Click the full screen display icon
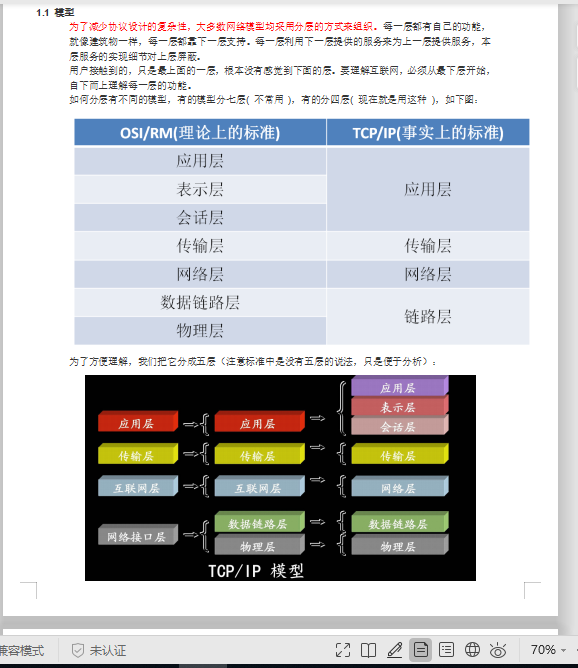Viewport: 578px width, 668px height. [x=342, y=650]
